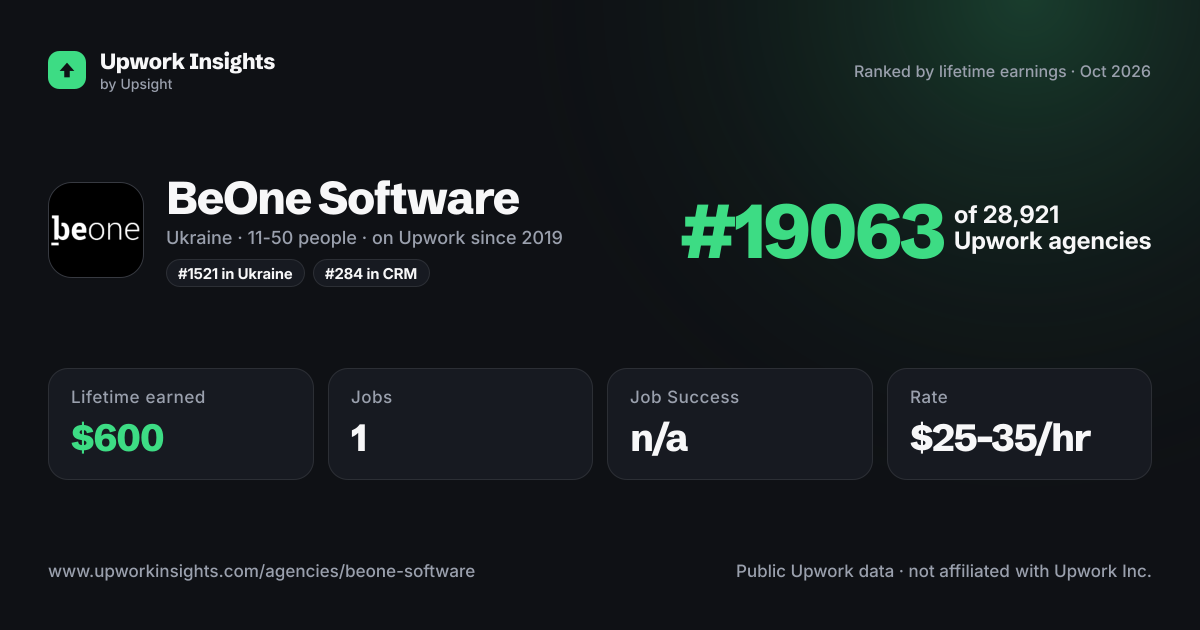This screenshot has height=630, width=1200.
Task: Open the upworkinsights.com/agencies/beone-software URL
Action: (x=262, y=572)
